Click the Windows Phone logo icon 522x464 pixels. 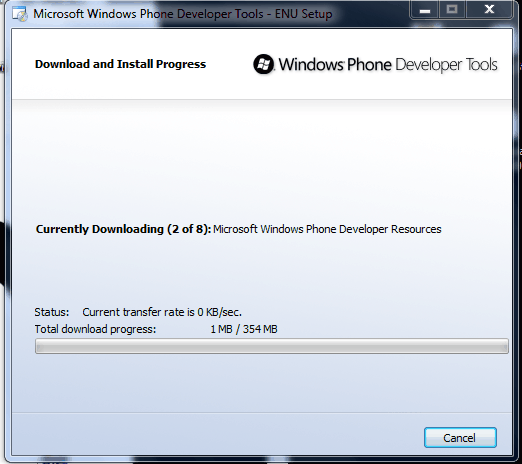pyautogui.click(x=264, y=64)
